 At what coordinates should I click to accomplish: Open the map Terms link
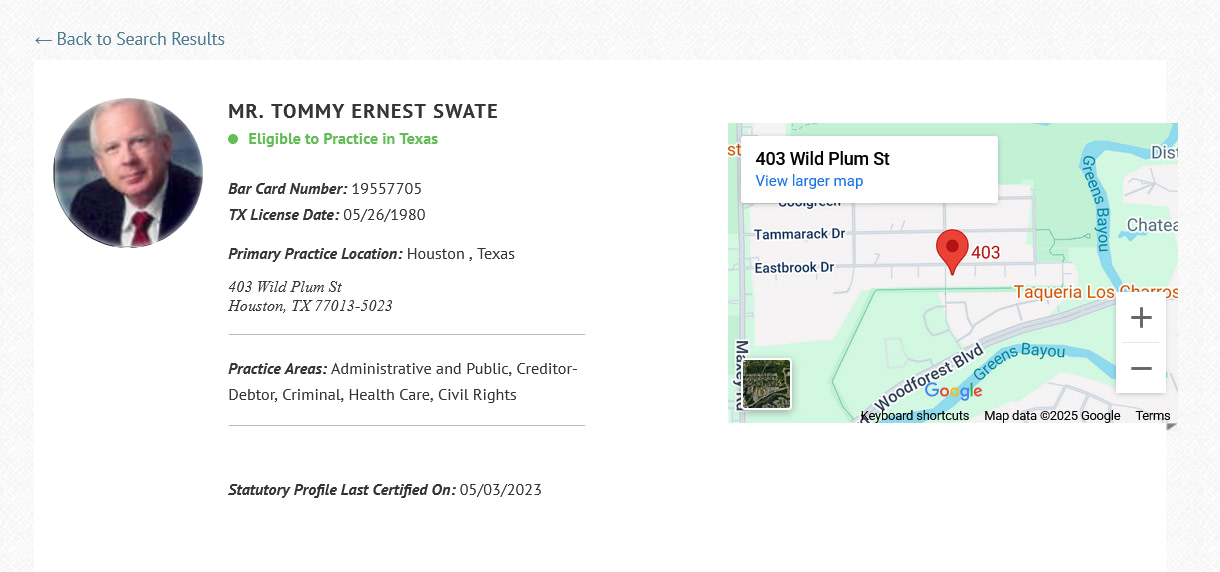coord(1153,416)
